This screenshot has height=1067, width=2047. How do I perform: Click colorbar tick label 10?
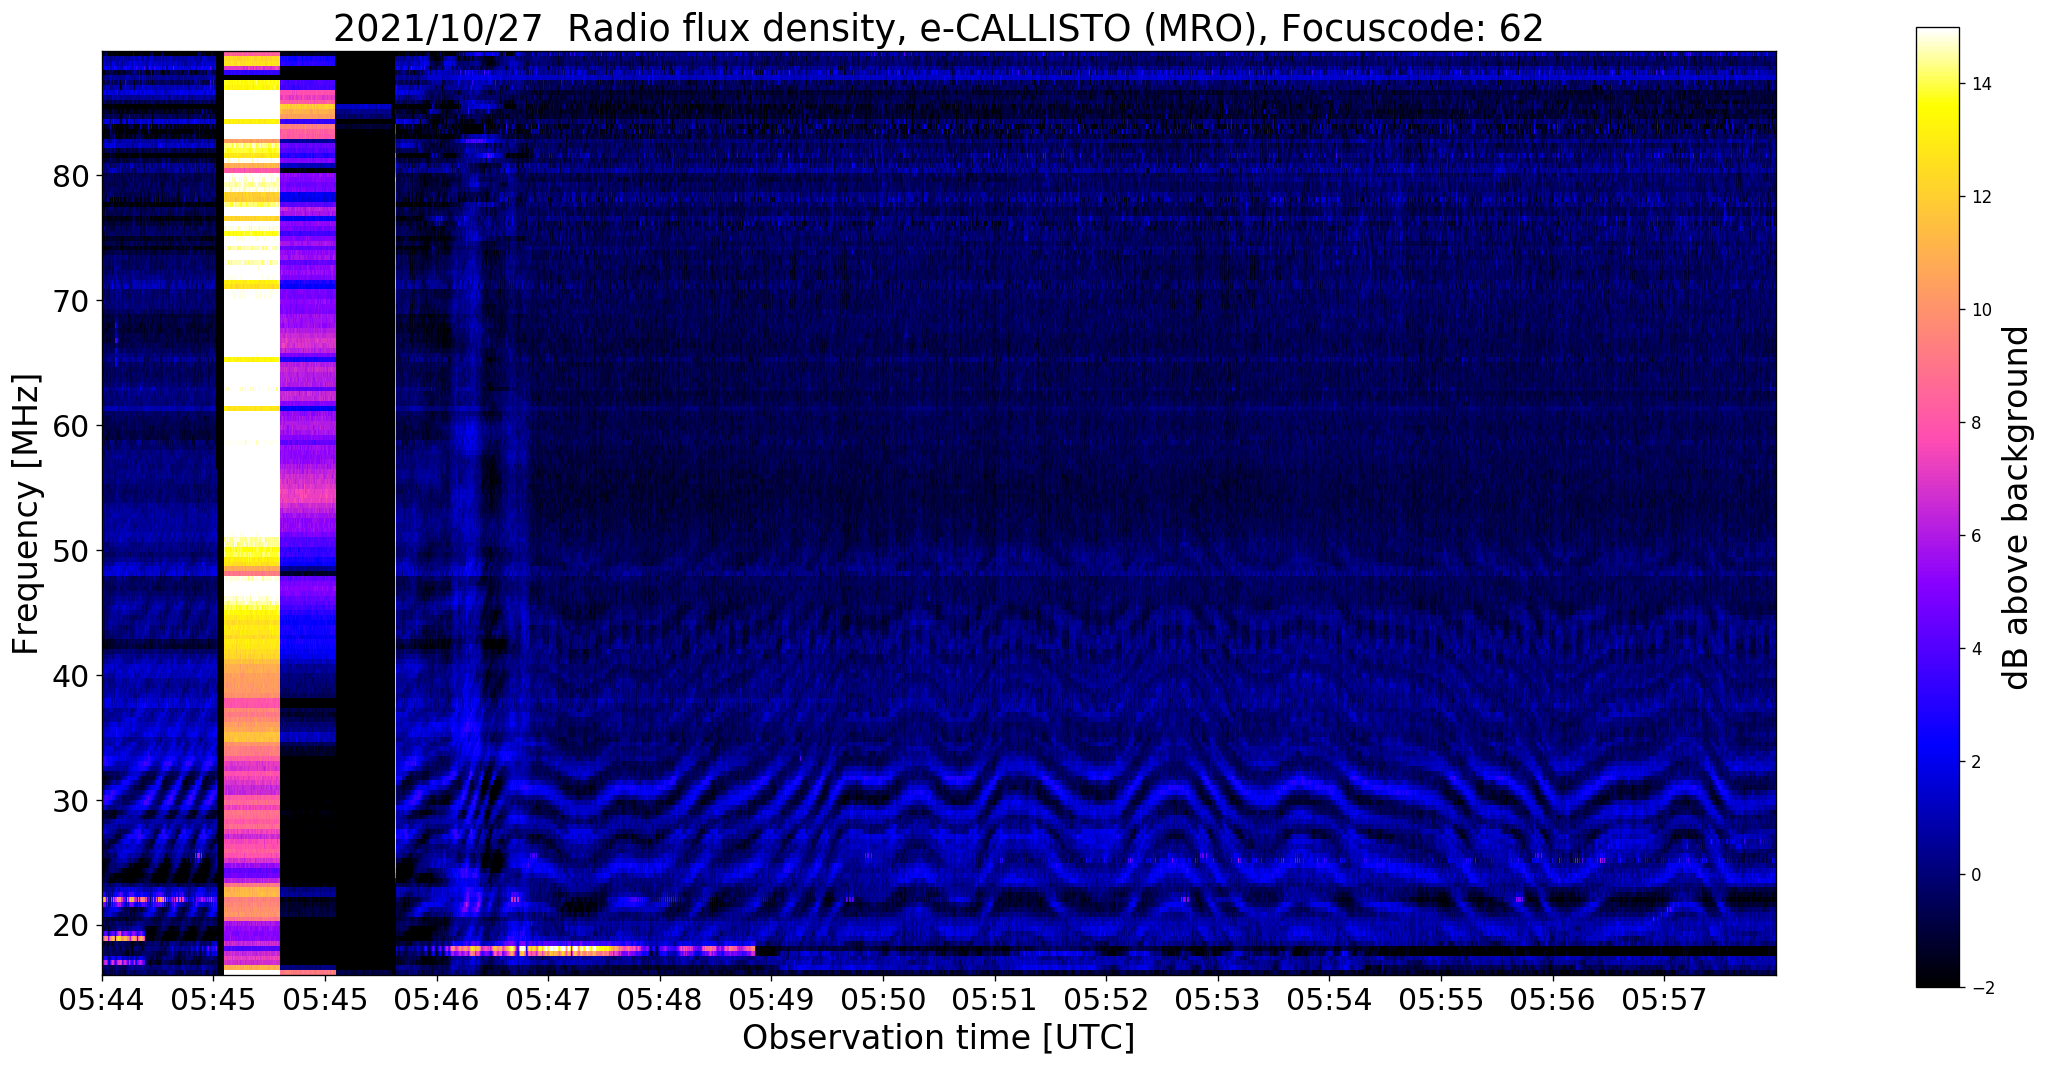click(x=1981, y=310)
